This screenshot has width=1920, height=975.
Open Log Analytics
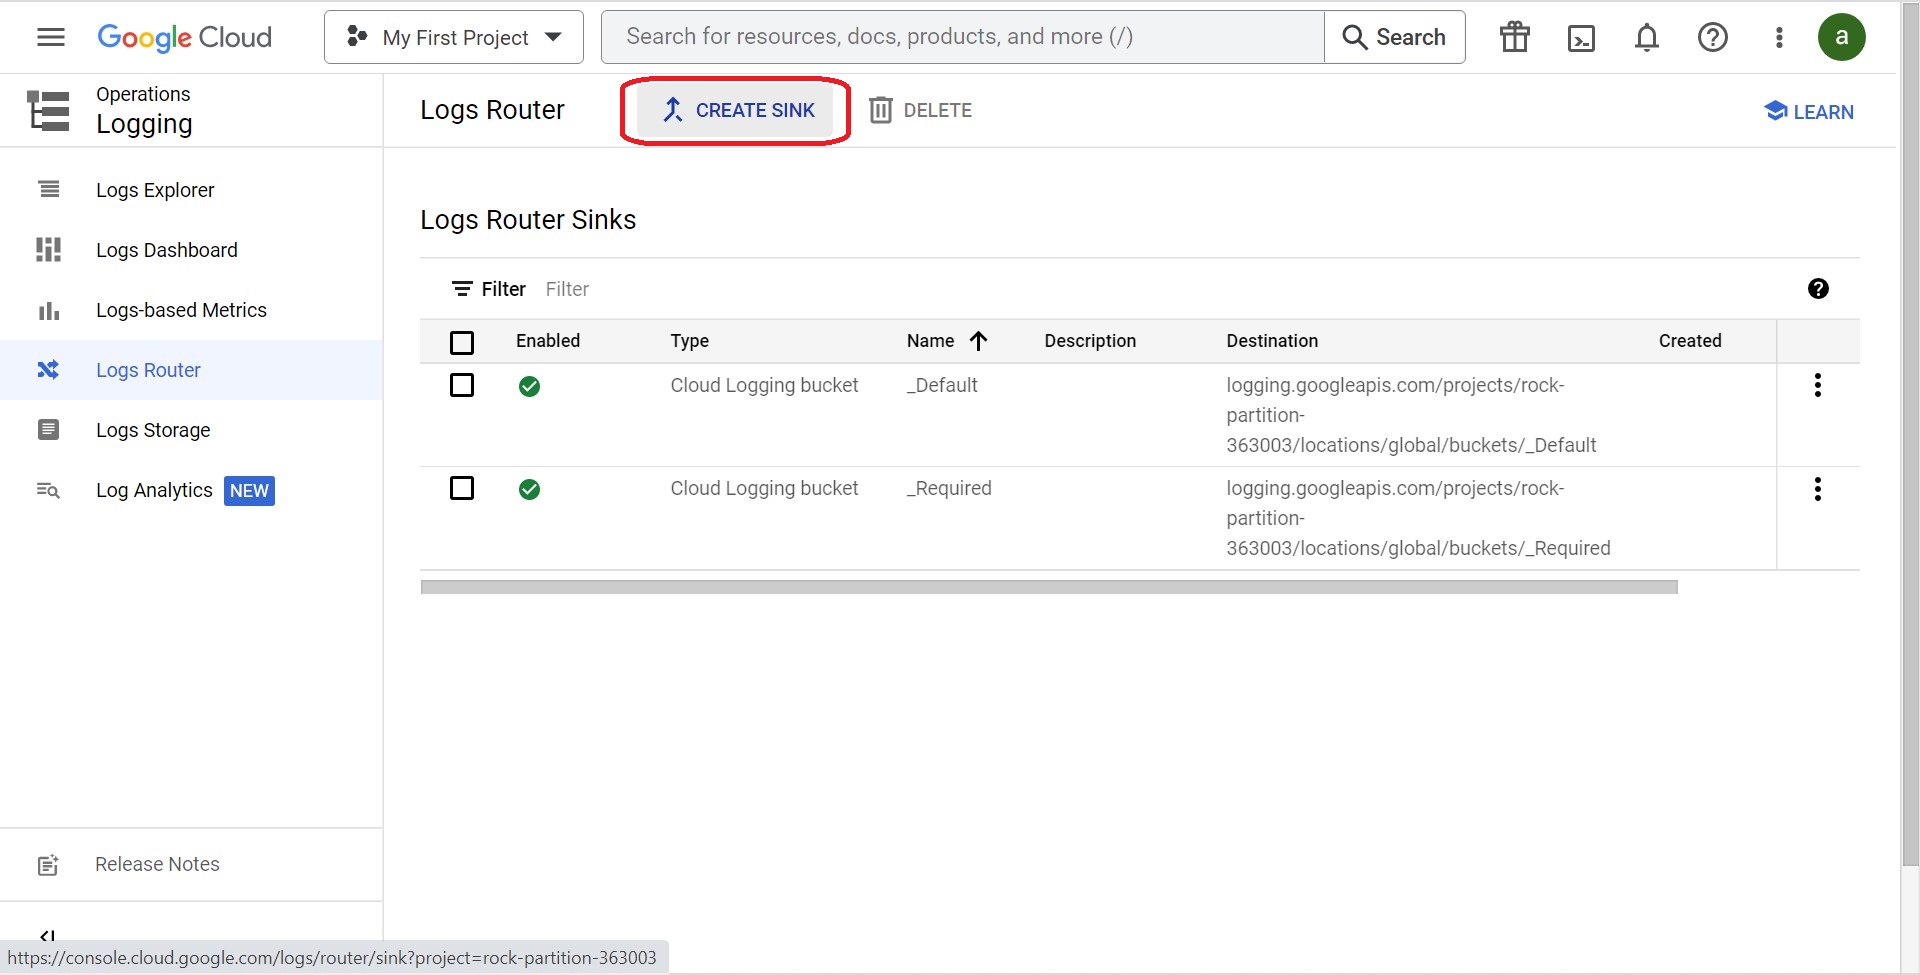(154, 490)
